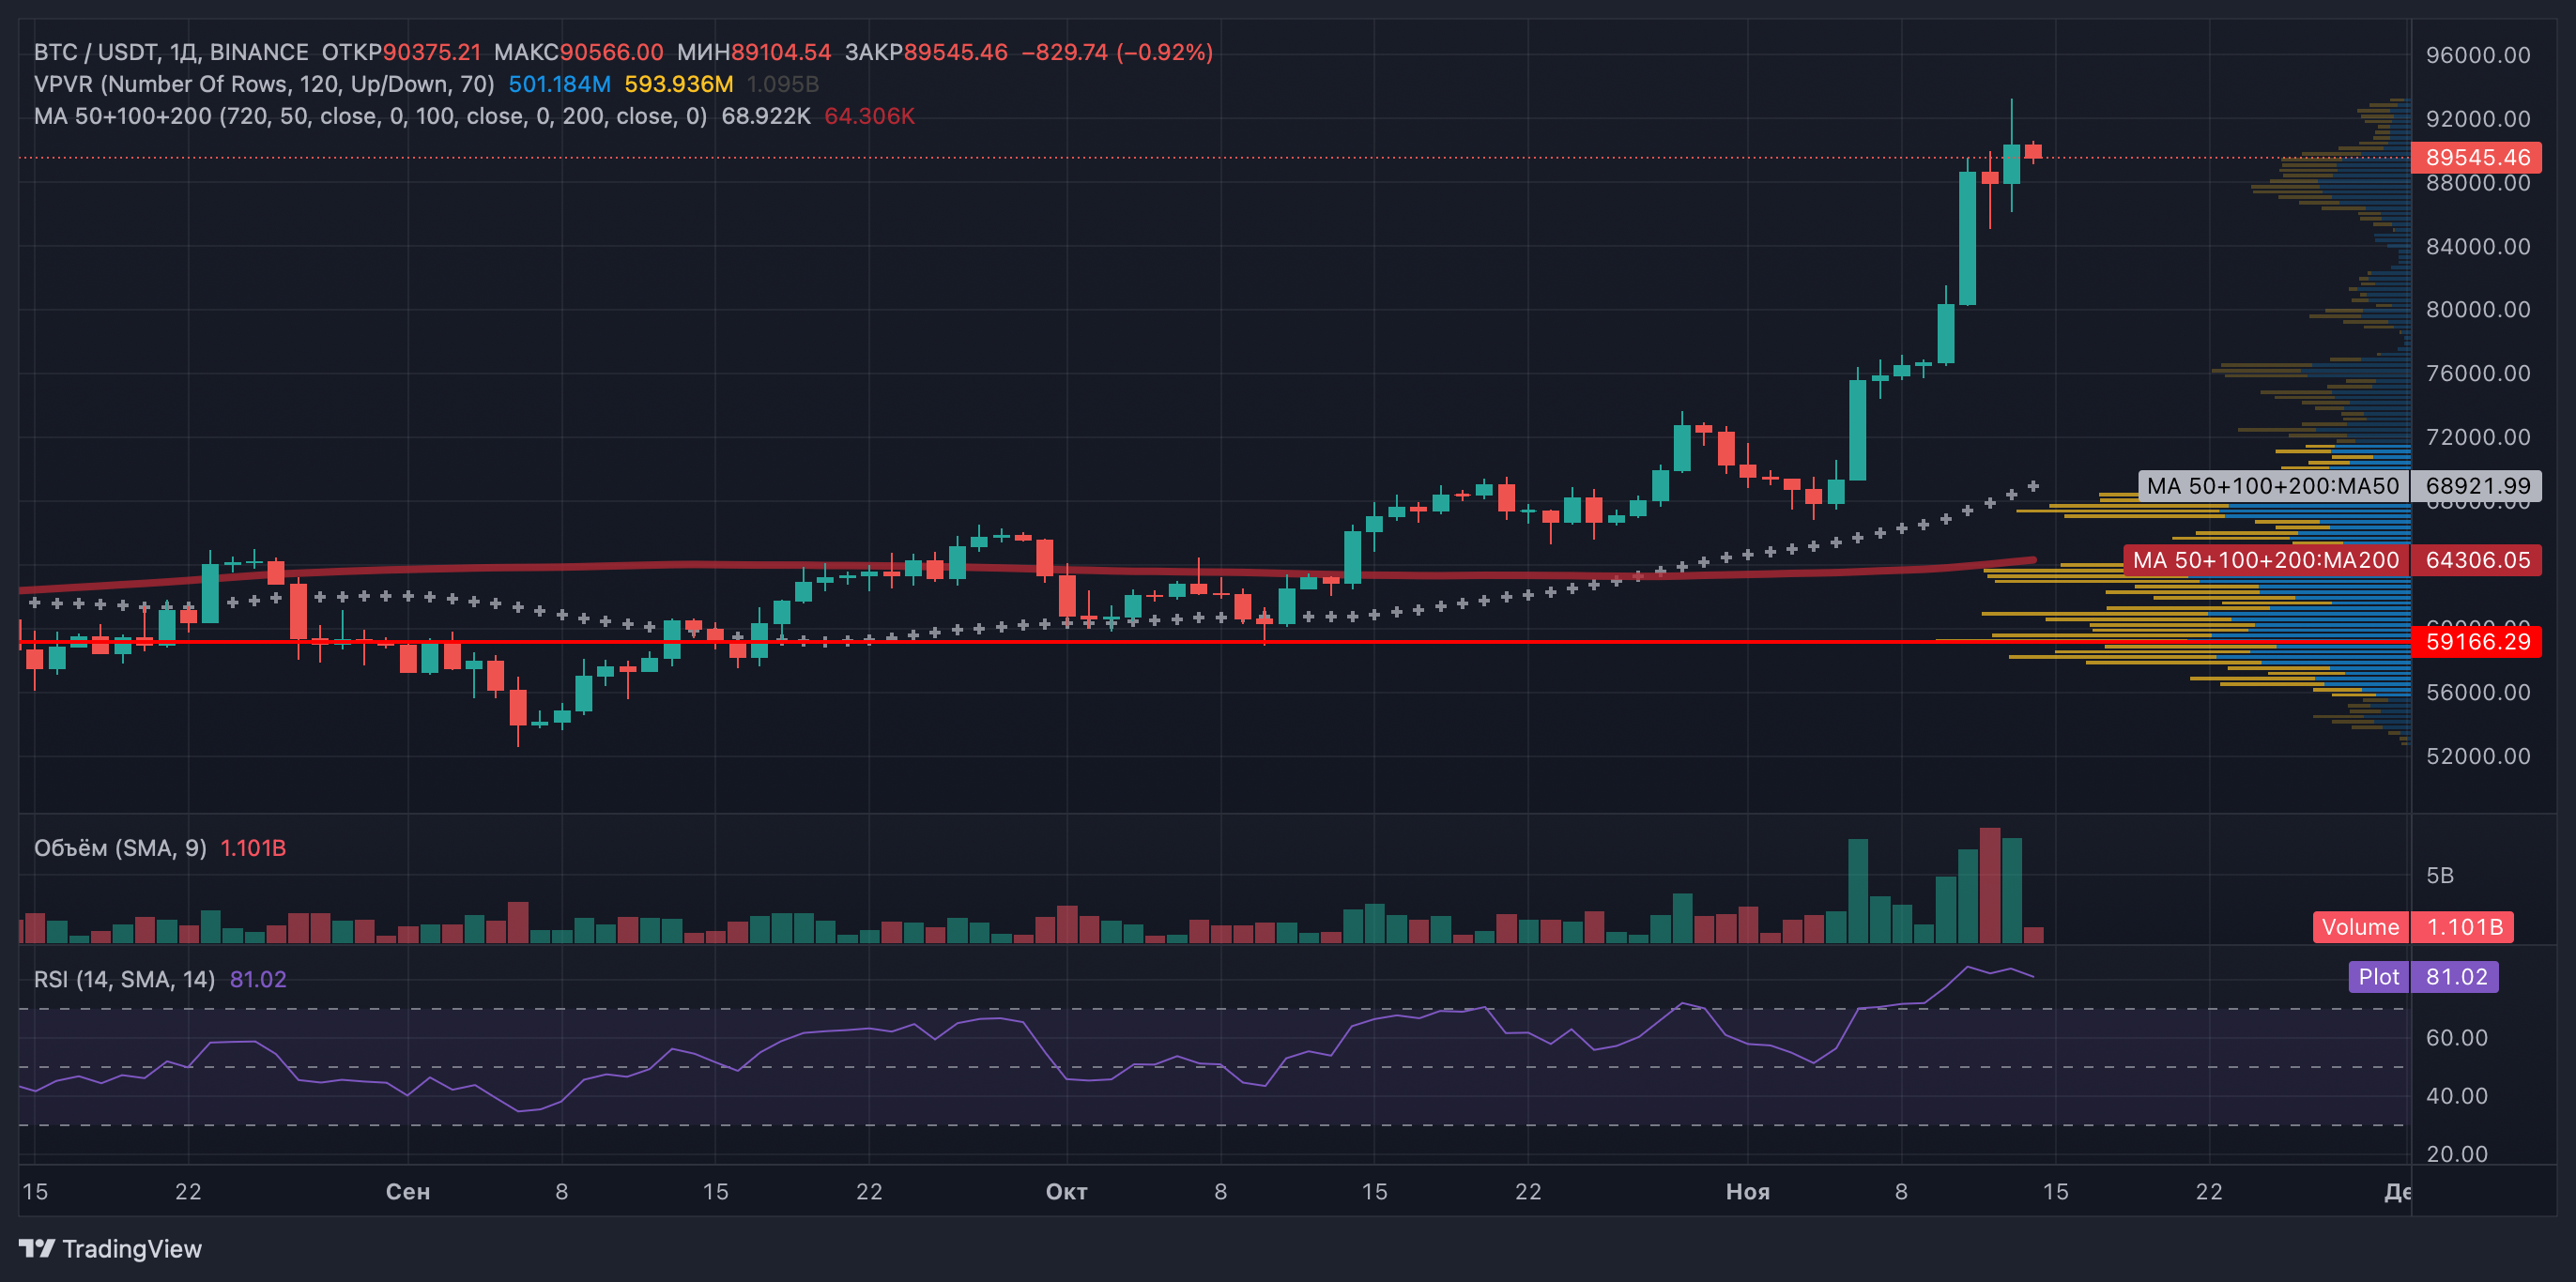Click the 20.00 RSI scale label
This screenshot has height=1282, width=2576.
2456,1154
